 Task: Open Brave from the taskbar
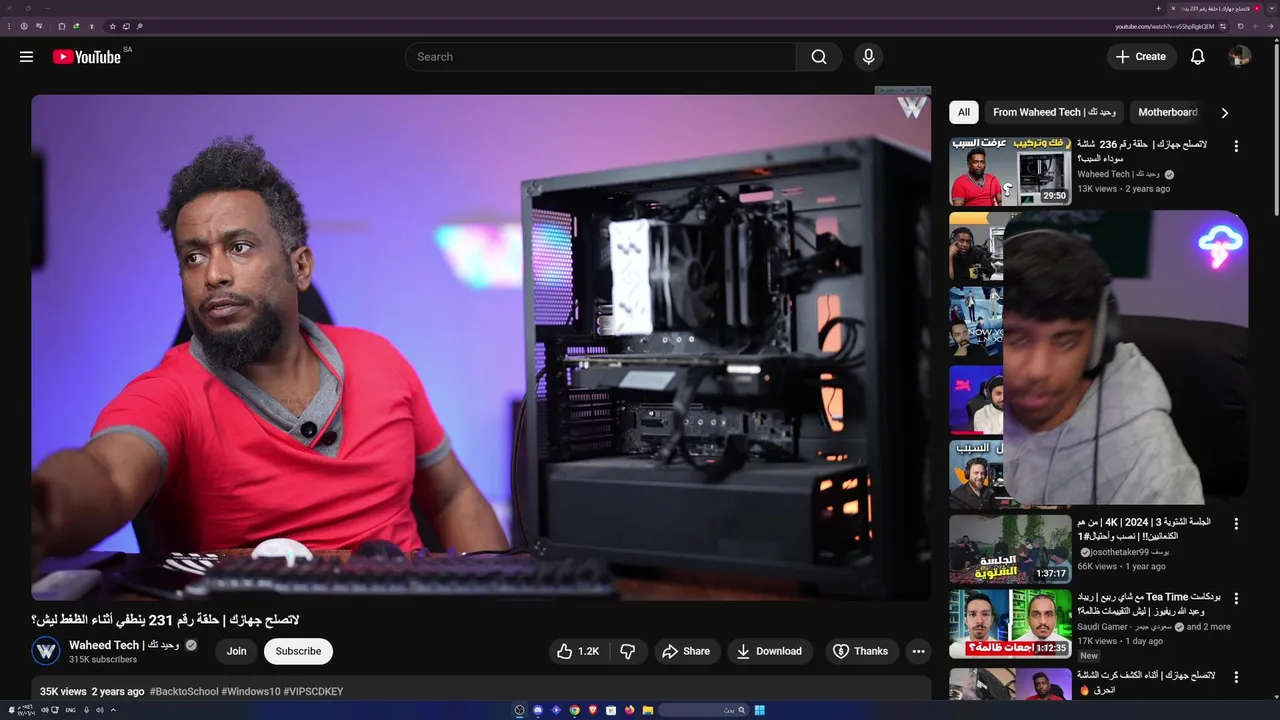pyautogui.click(x=593, y=710)
